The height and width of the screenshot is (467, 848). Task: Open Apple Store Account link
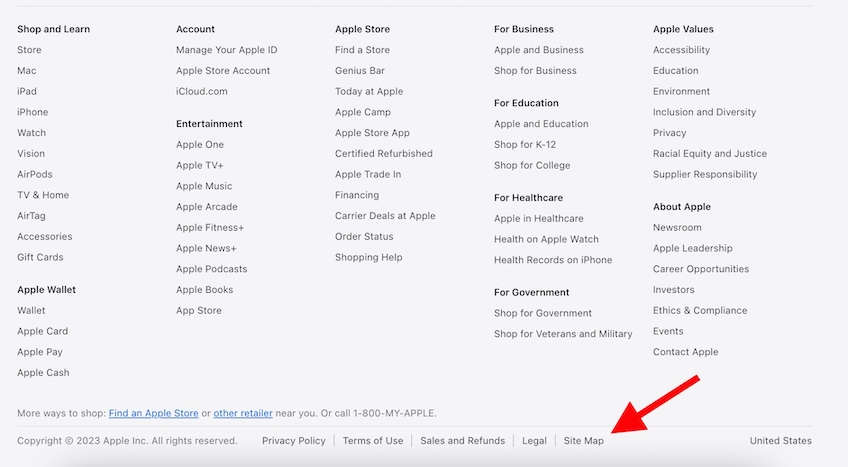coord(223,71)
